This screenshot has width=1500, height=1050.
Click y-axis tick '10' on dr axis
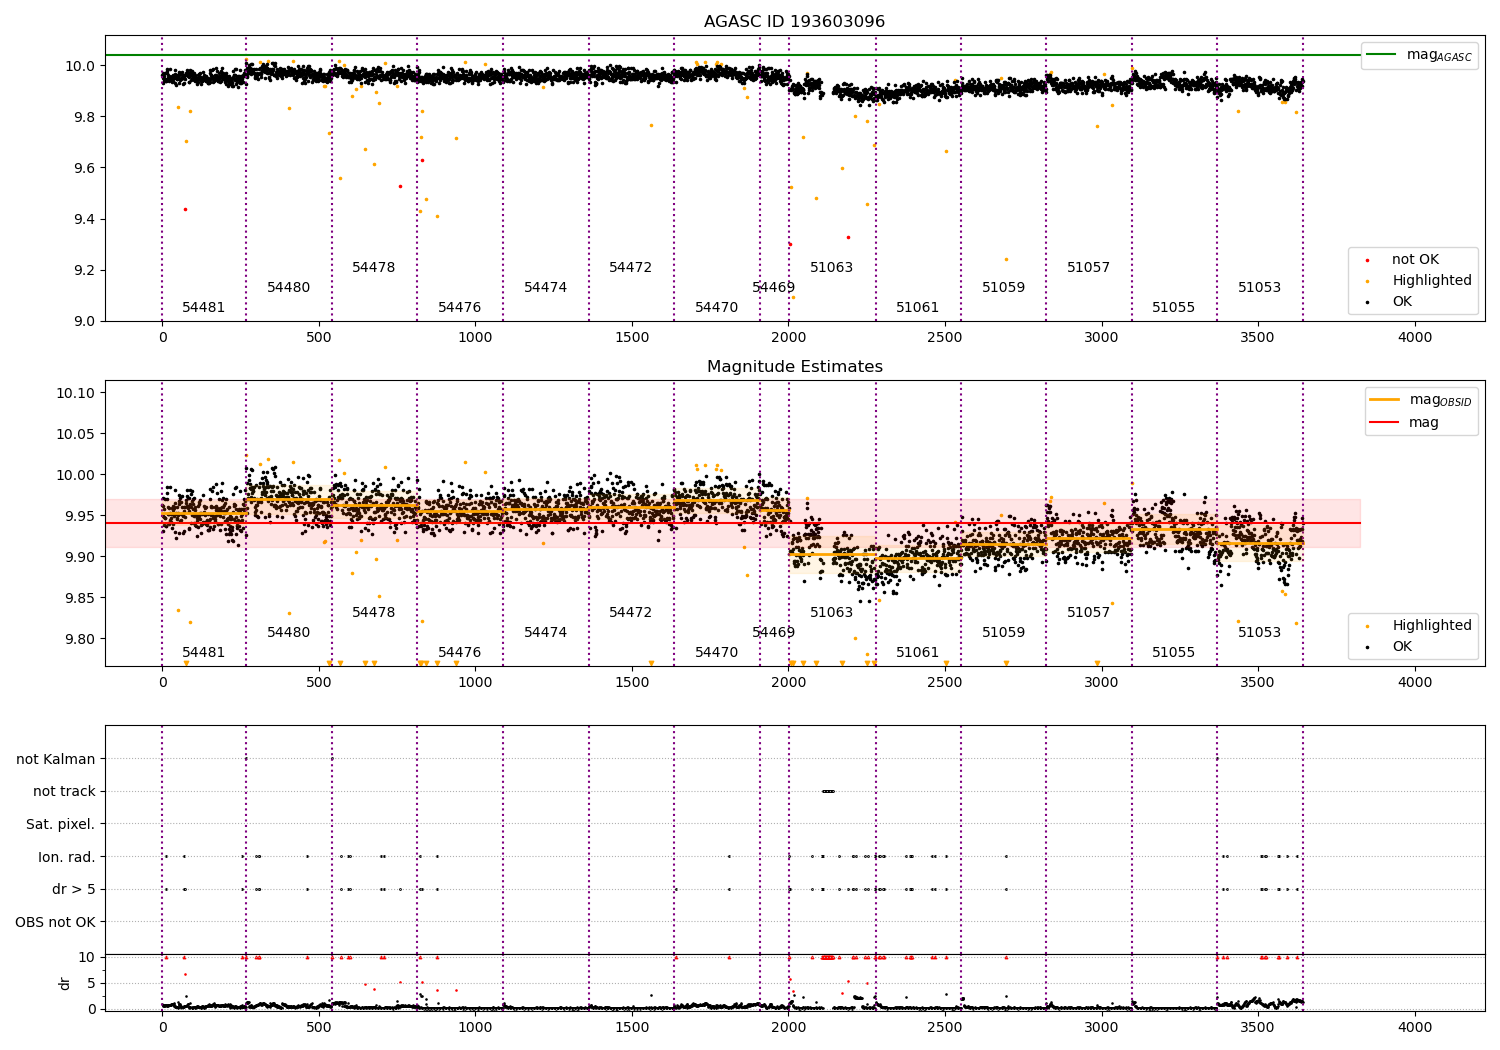87,957
